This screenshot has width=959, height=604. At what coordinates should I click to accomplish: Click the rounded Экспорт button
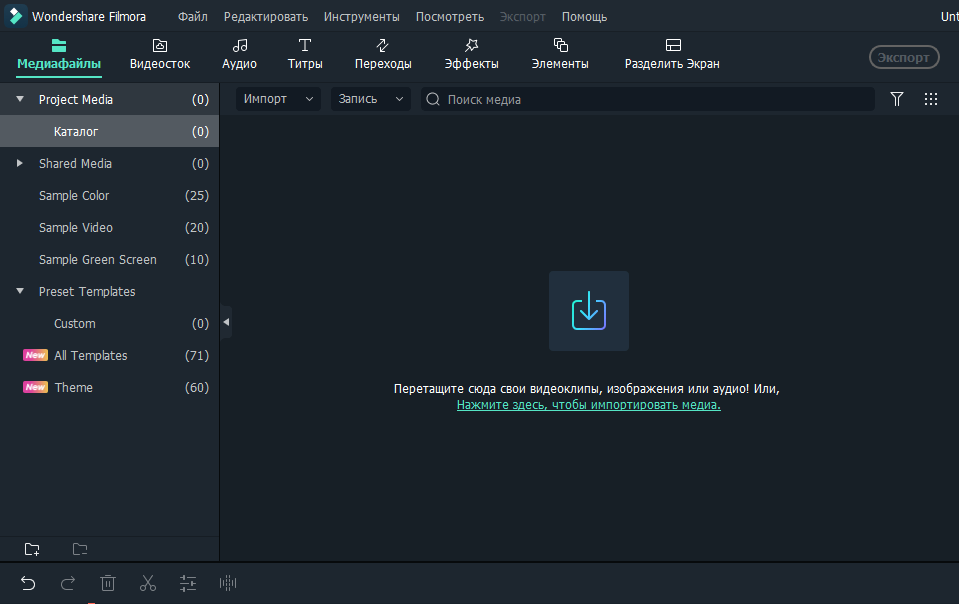[x=904, y=57]
